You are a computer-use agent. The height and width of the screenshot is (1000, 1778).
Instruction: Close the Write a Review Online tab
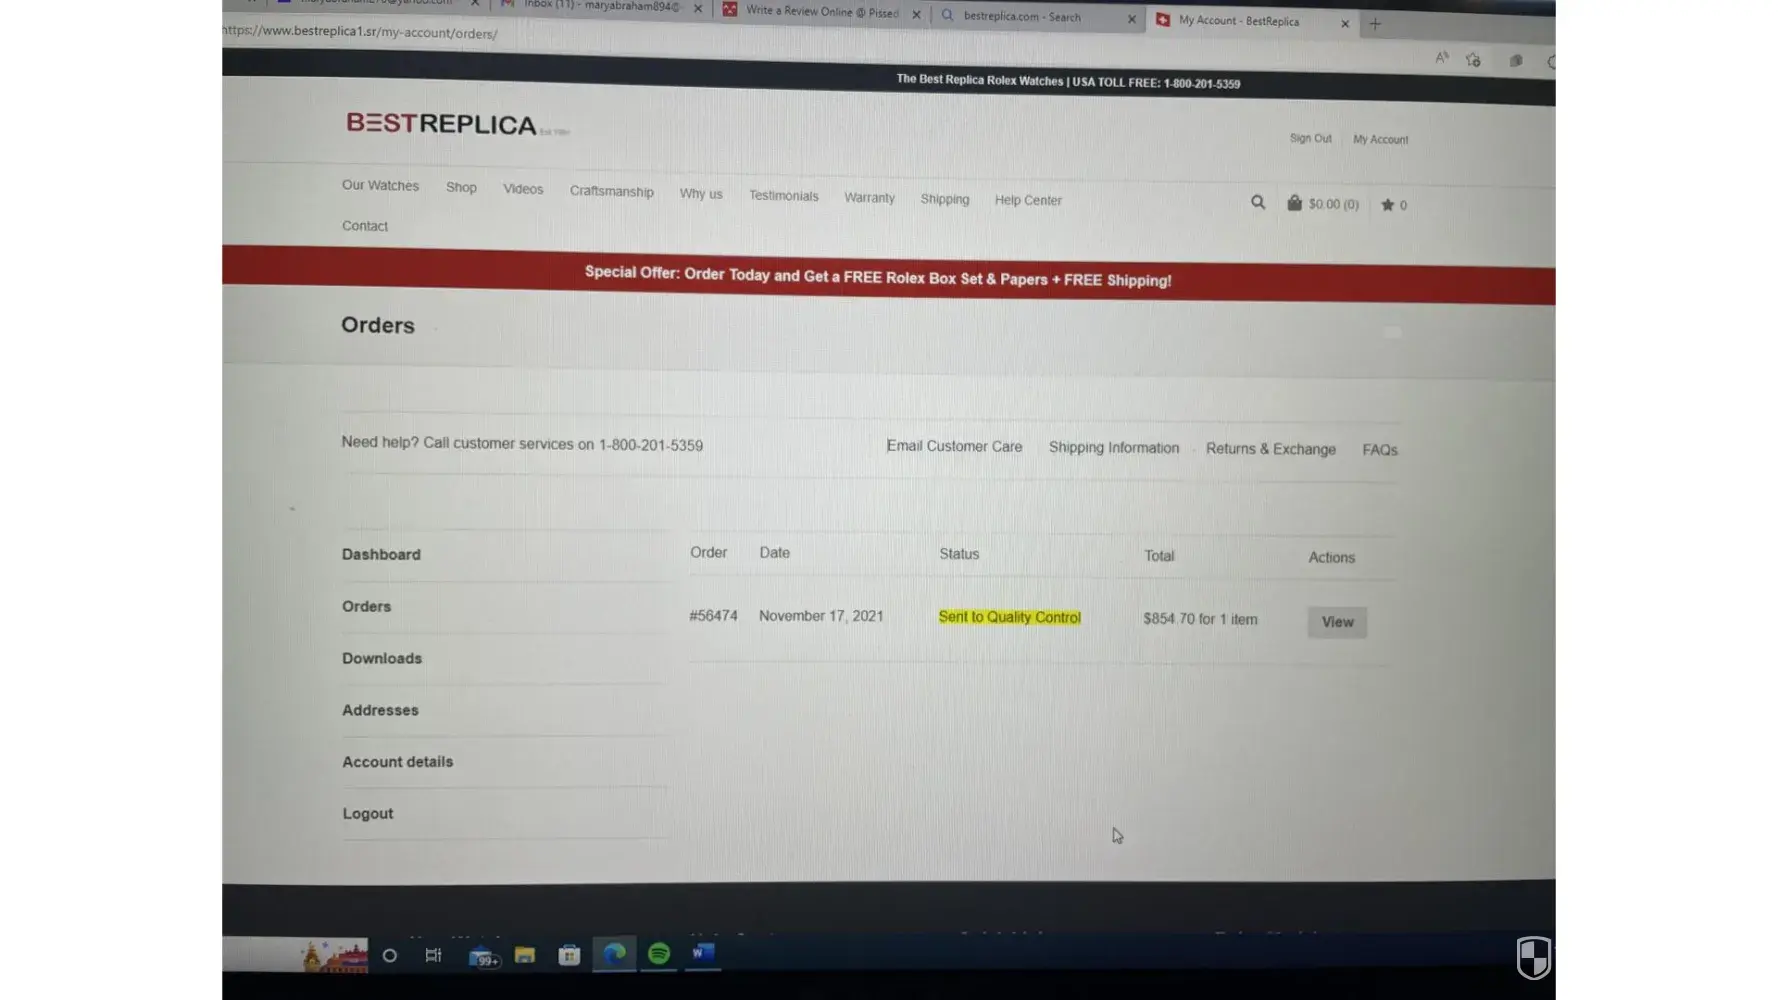tap(916, 14)
